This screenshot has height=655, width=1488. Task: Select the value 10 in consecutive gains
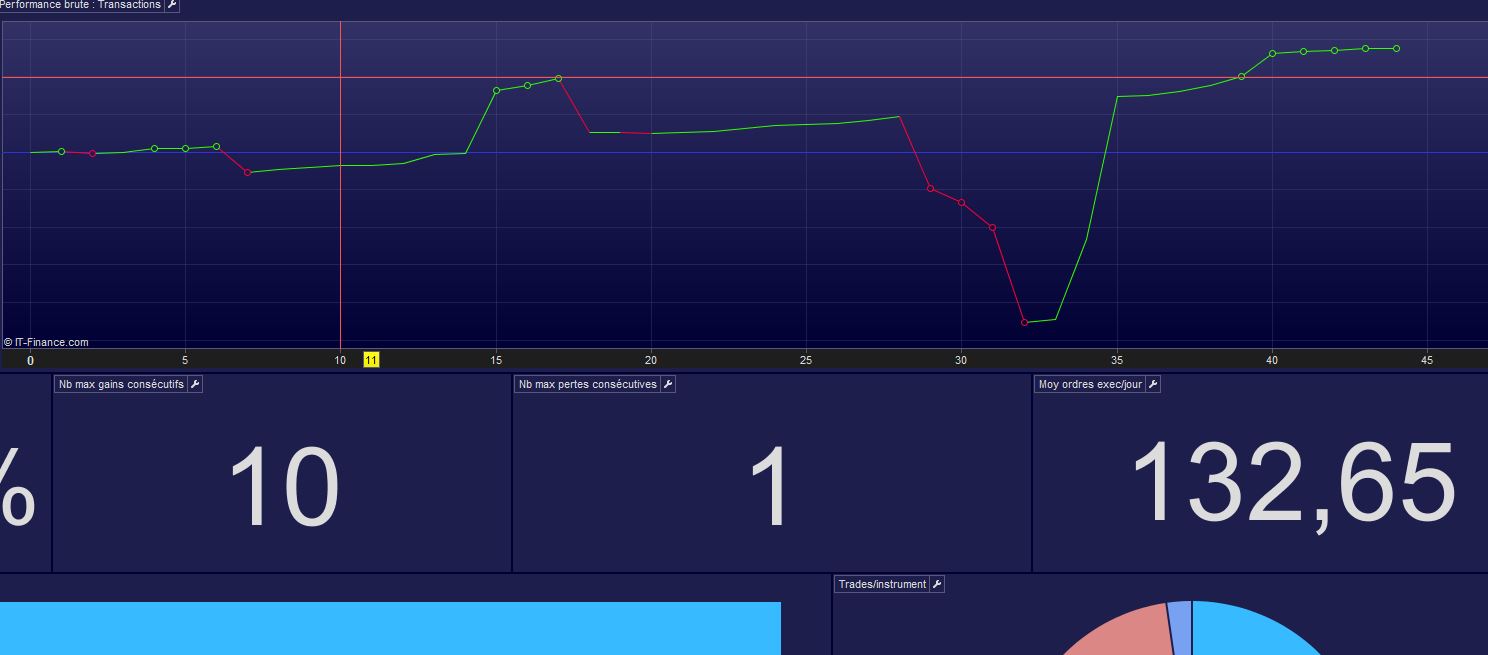pyautogui.click(x=284, y=488)
